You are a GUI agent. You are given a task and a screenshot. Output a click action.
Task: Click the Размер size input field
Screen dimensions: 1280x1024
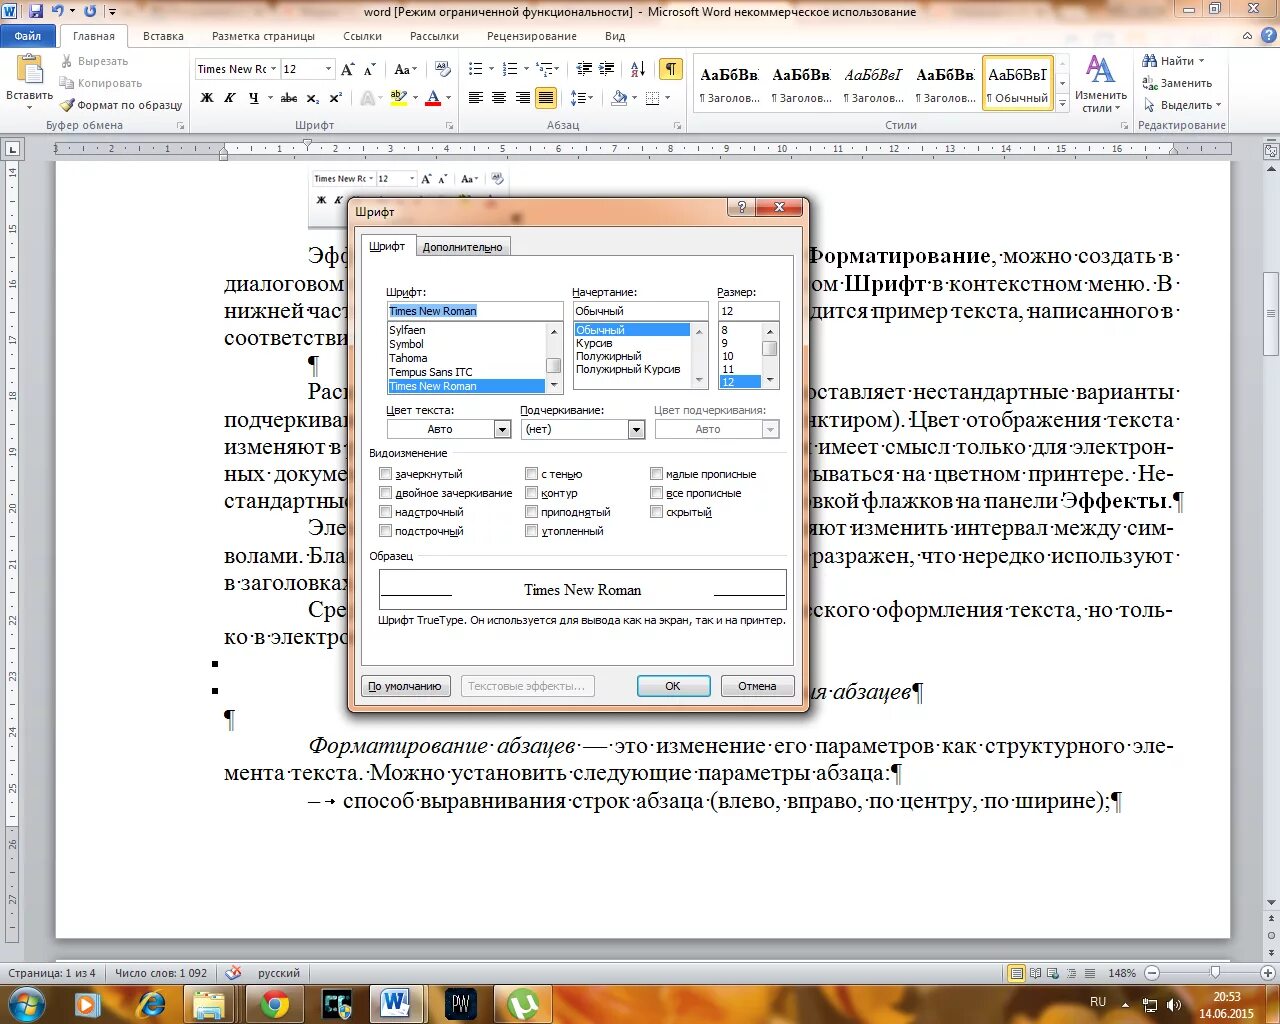[748, 311]
